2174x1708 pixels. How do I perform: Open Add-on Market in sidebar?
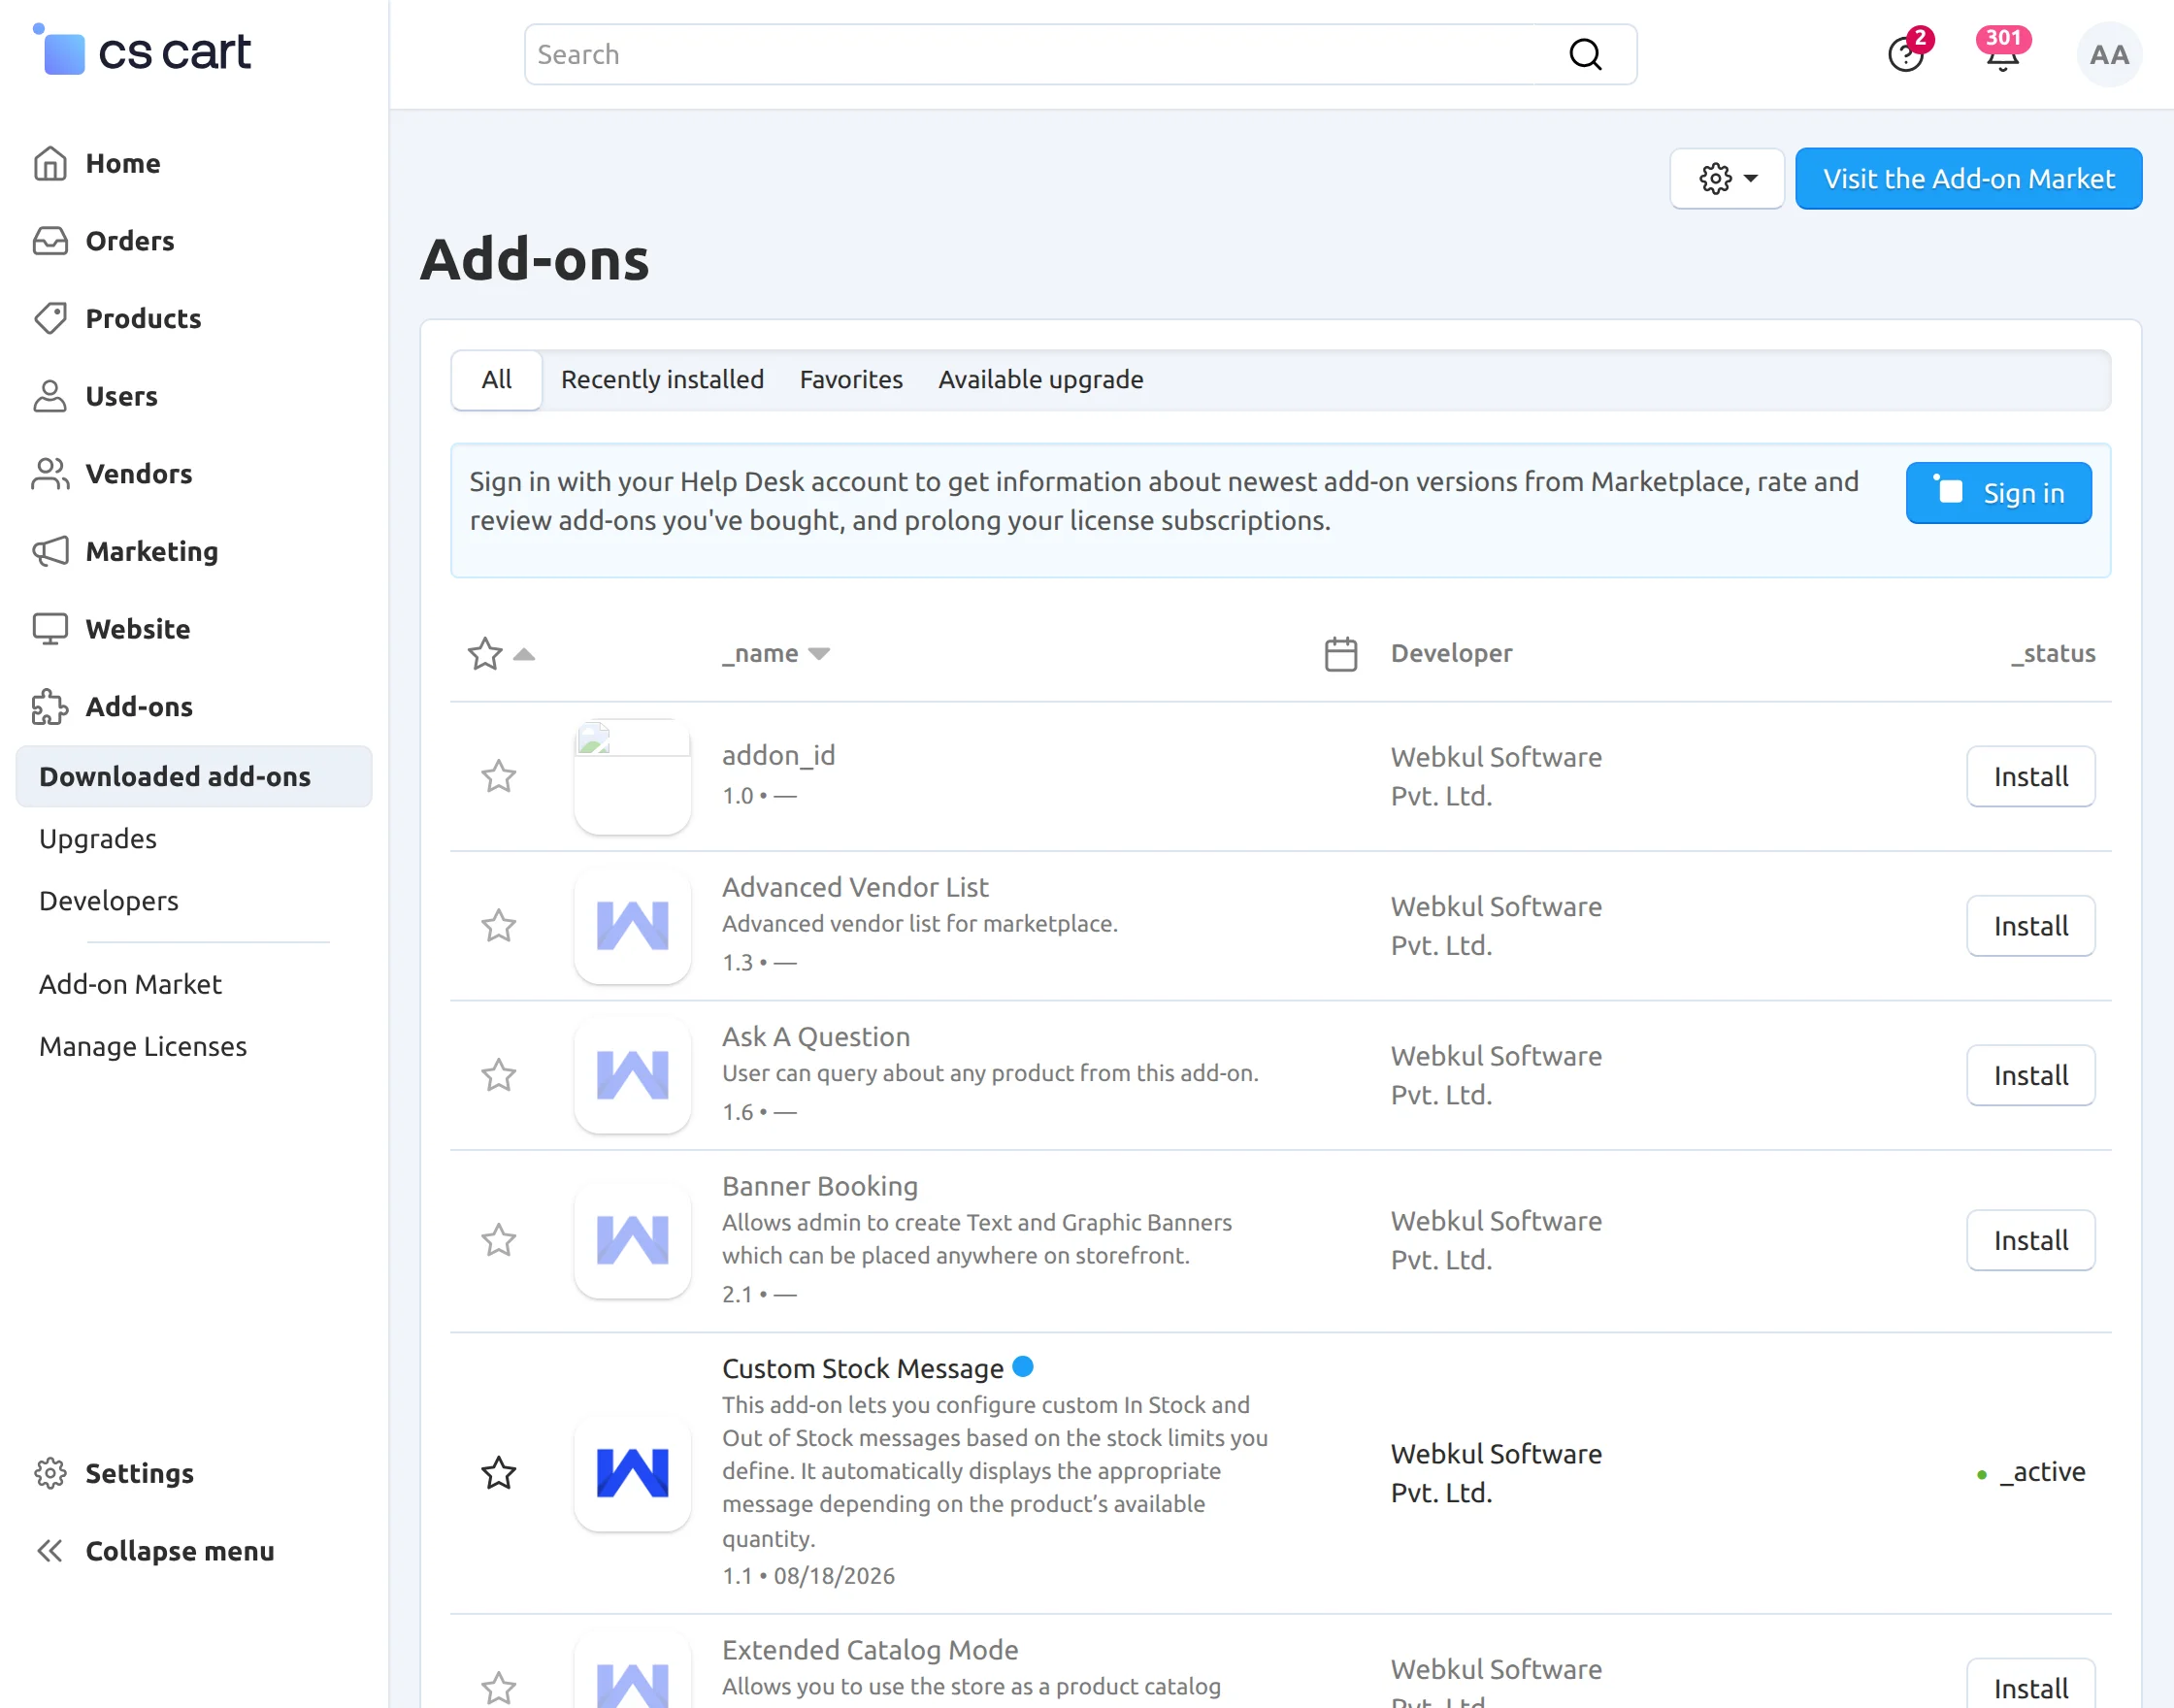130,984
